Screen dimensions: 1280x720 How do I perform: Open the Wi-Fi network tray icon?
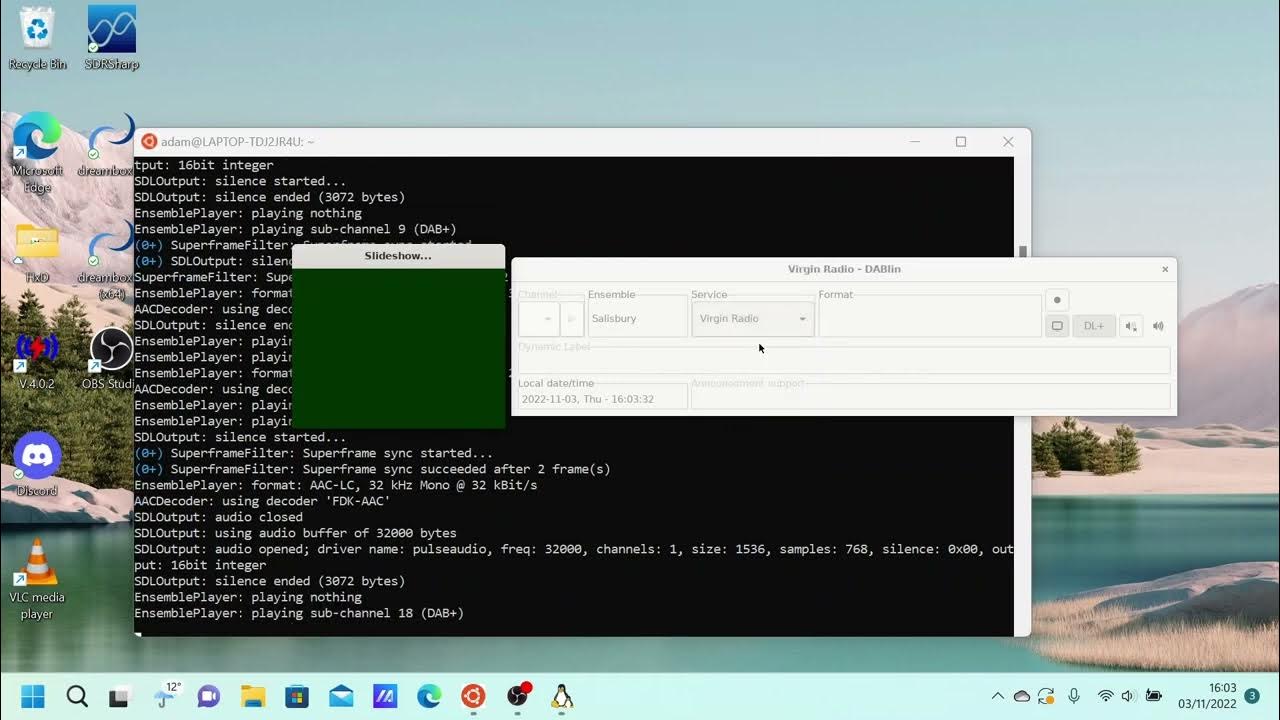pyautogui.click(x=1105, y=696)
